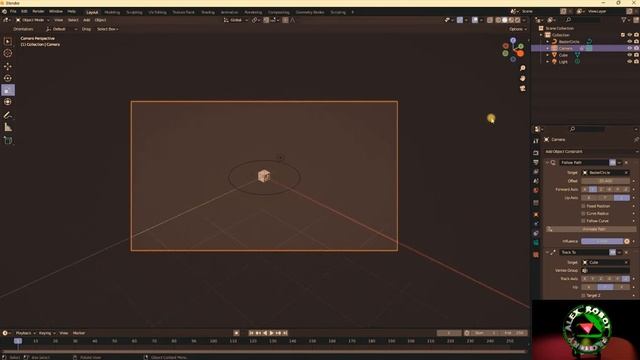Click the Animate Path button

(591, 229)
